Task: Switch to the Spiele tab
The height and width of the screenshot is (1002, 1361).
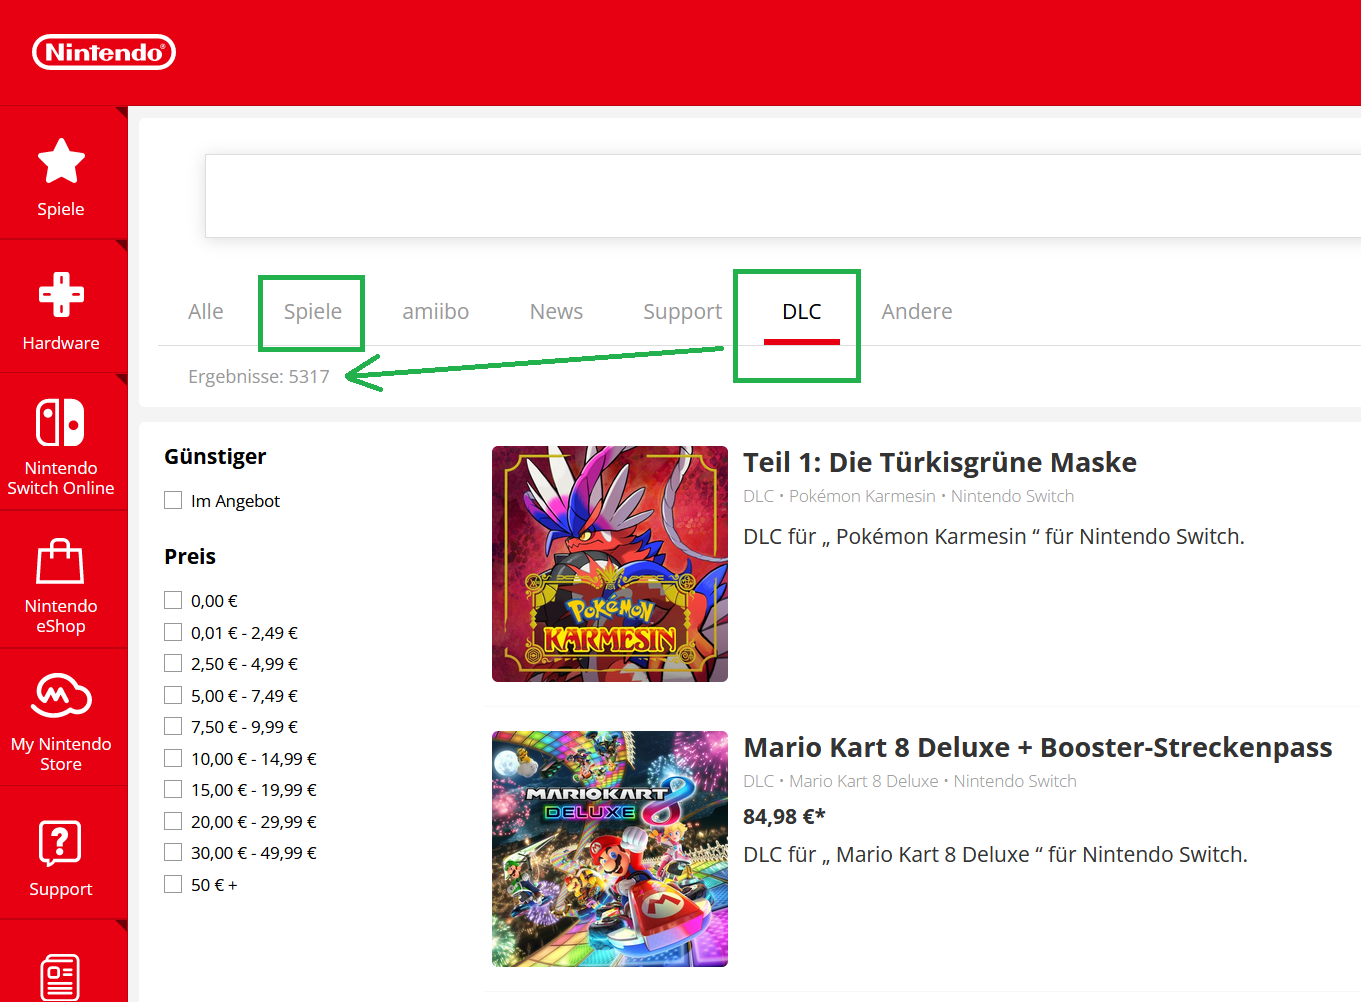Action: (x=312, y=312)
